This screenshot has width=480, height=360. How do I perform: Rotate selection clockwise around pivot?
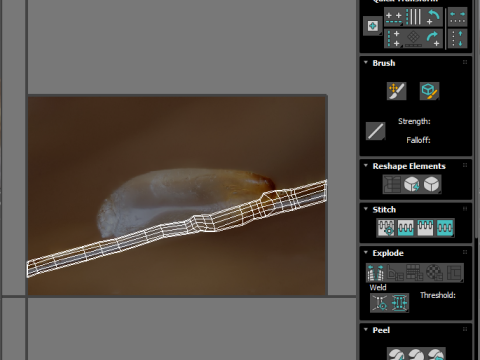pyautogui.click(x=433, y=39)
